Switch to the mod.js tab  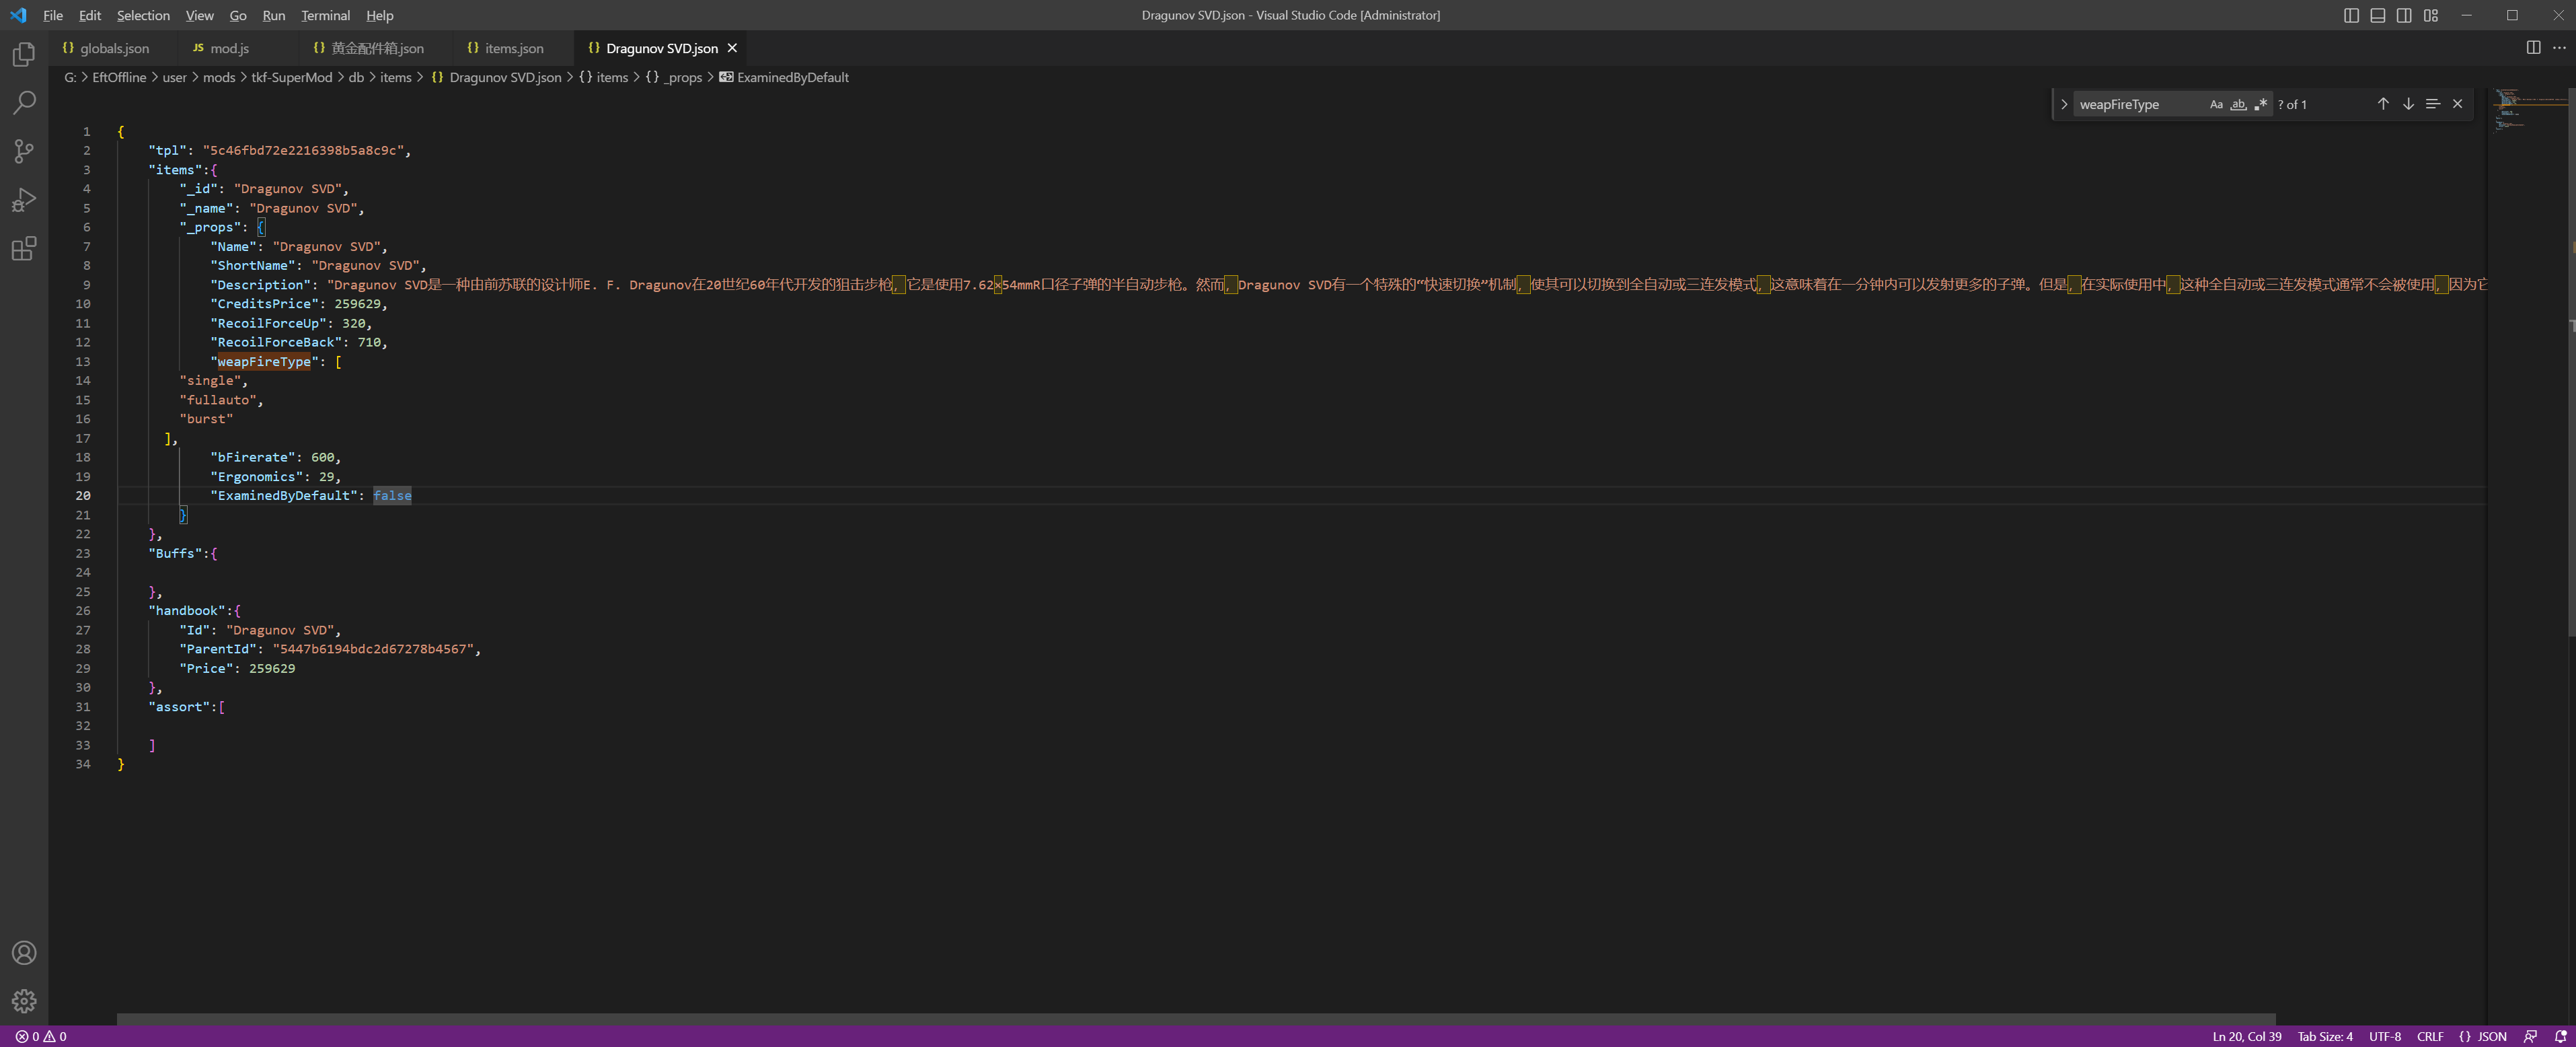229,48
